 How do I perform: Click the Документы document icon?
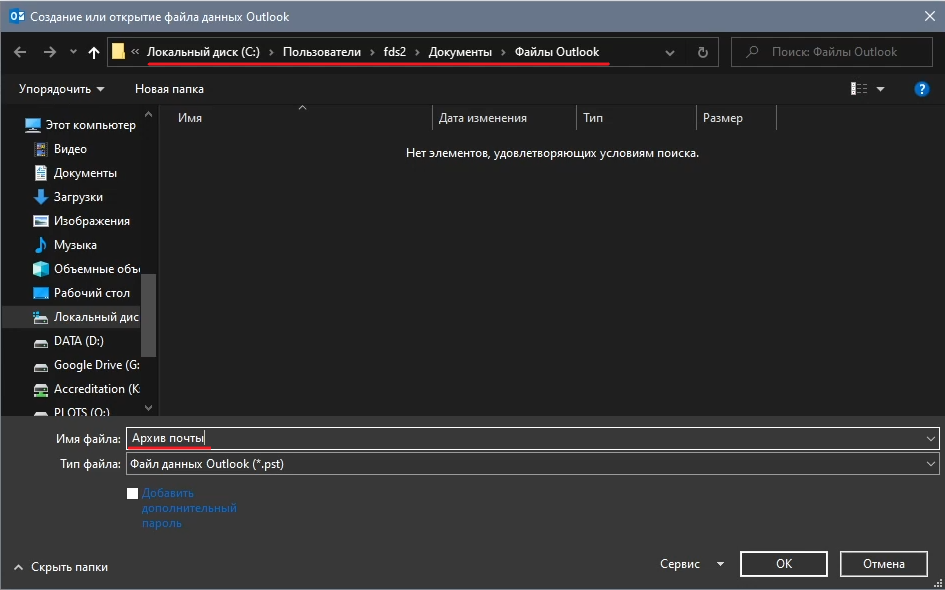(40, 173)
